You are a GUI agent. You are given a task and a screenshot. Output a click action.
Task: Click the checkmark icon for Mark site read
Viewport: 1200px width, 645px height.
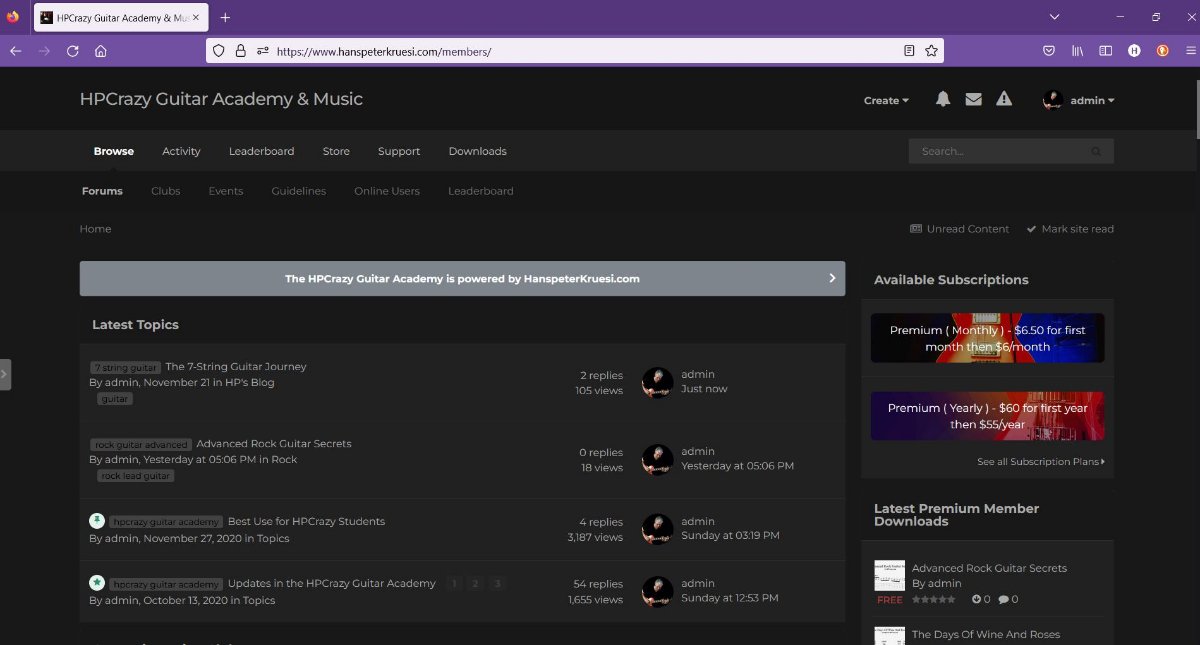click(1031, 229)
